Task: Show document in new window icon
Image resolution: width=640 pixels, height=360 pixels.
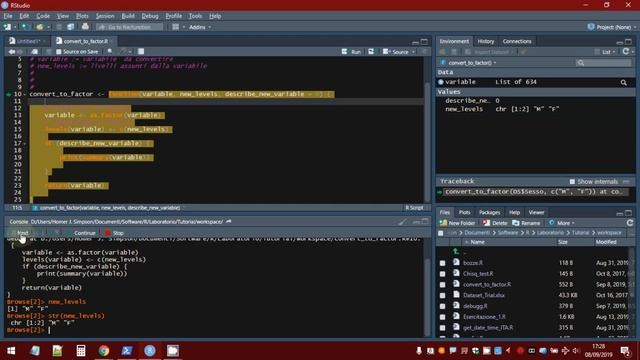Action: point(35,52)
